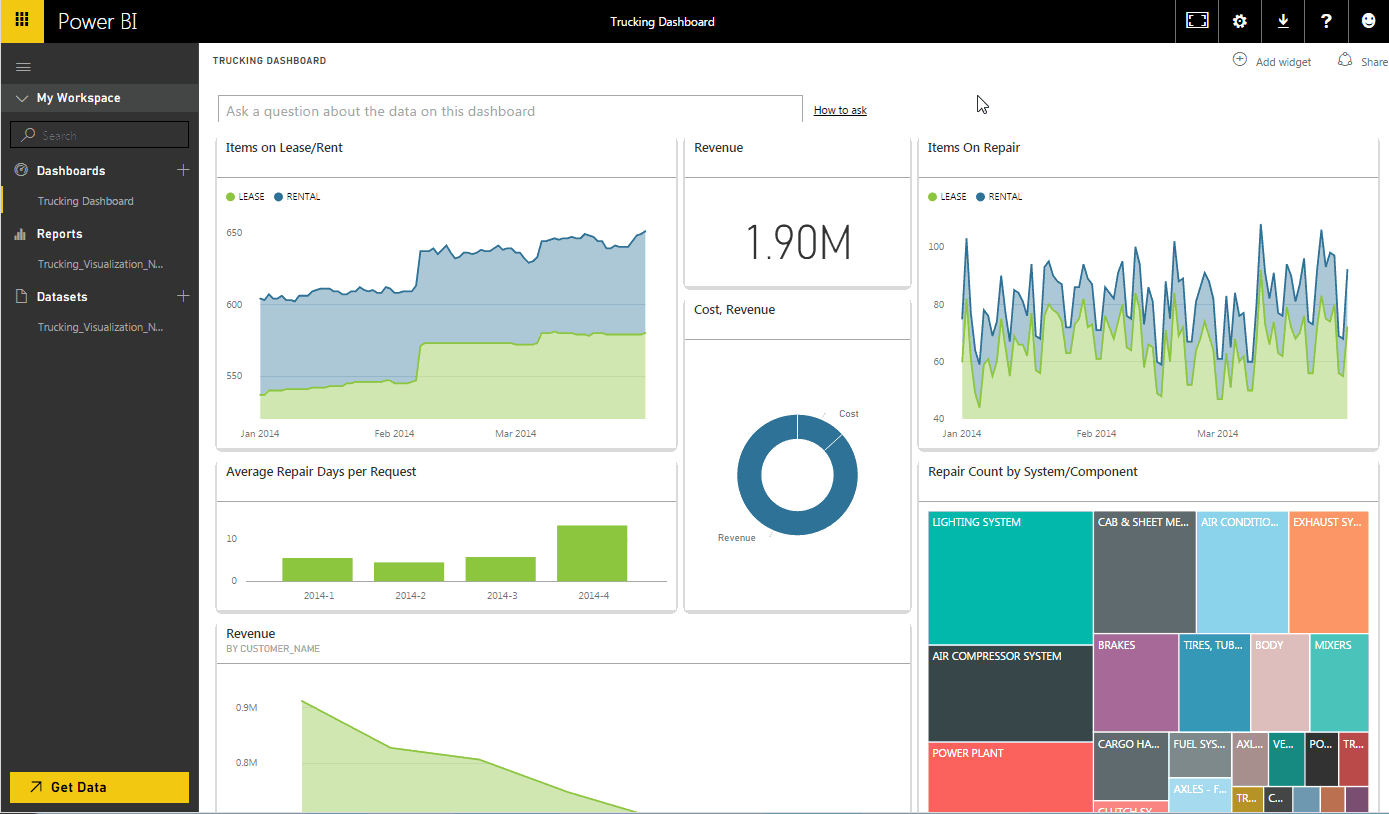Click the search magnifier icon
This screenshot has width=1389, height=814.
(28, 135)
